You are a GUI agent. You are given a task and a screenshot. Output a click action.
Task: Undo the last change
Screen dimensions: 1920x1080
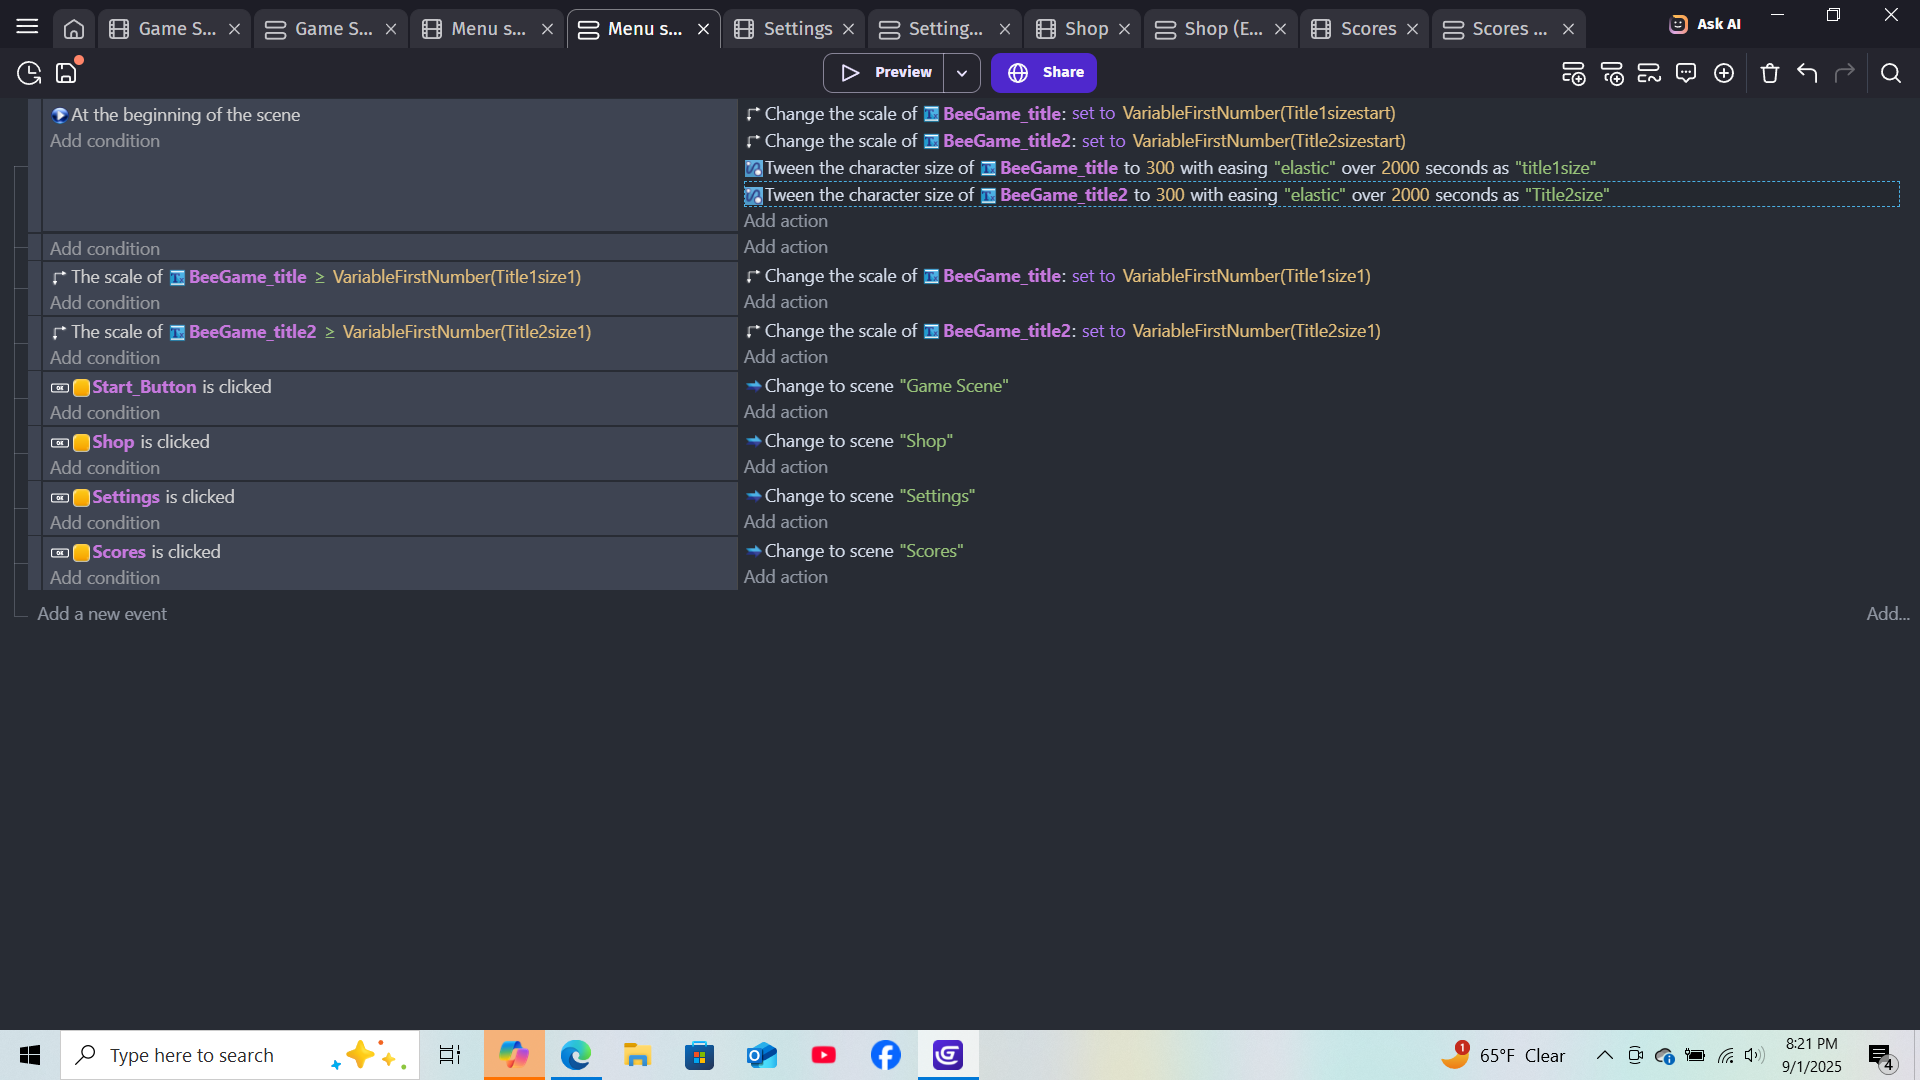coord(1807,73)
